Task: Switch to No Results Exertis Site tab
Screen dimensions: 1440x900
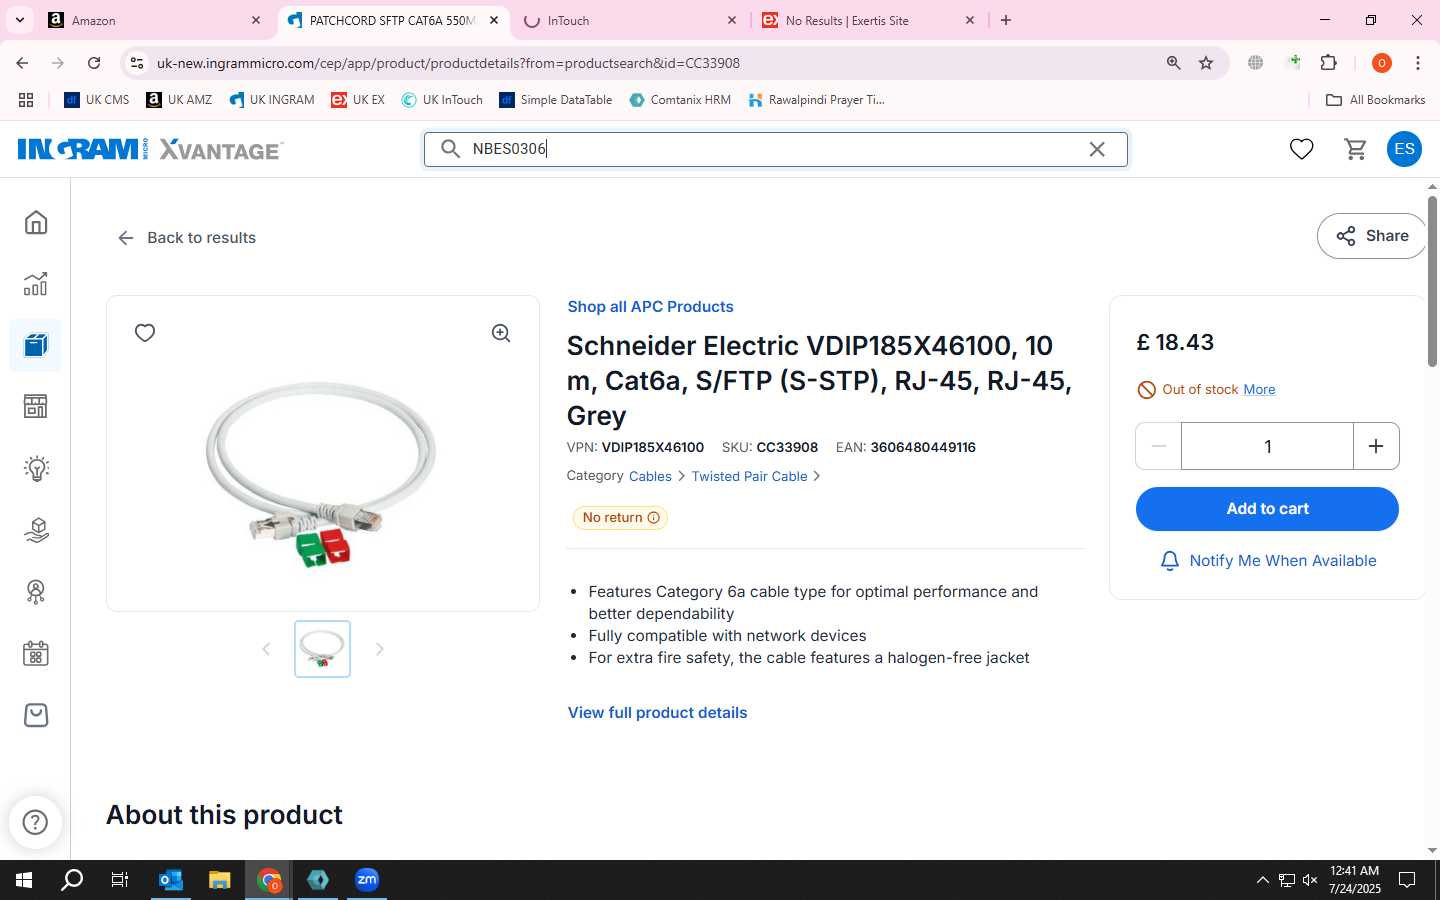Action: tap(868, 20)
